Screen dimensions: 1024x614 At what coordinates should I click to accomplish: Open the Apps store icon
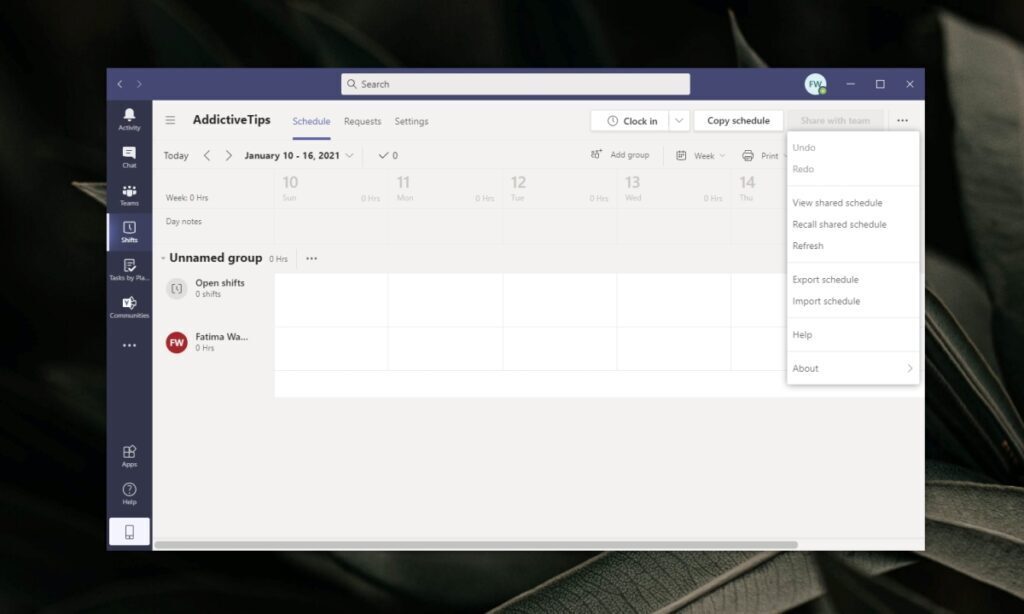coord(128,454)
